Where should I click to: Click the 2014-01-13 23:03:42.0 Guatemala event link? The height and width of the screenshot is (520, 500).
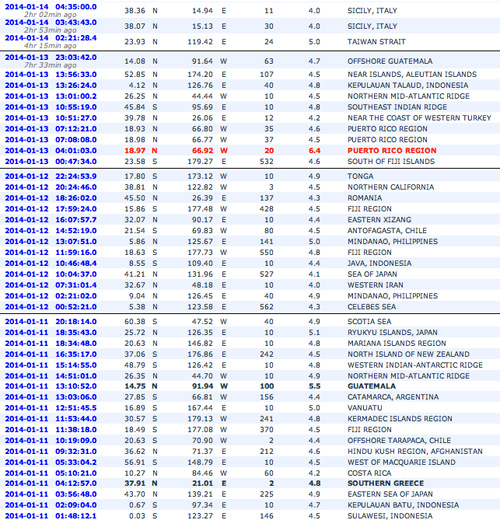(51, 57)
